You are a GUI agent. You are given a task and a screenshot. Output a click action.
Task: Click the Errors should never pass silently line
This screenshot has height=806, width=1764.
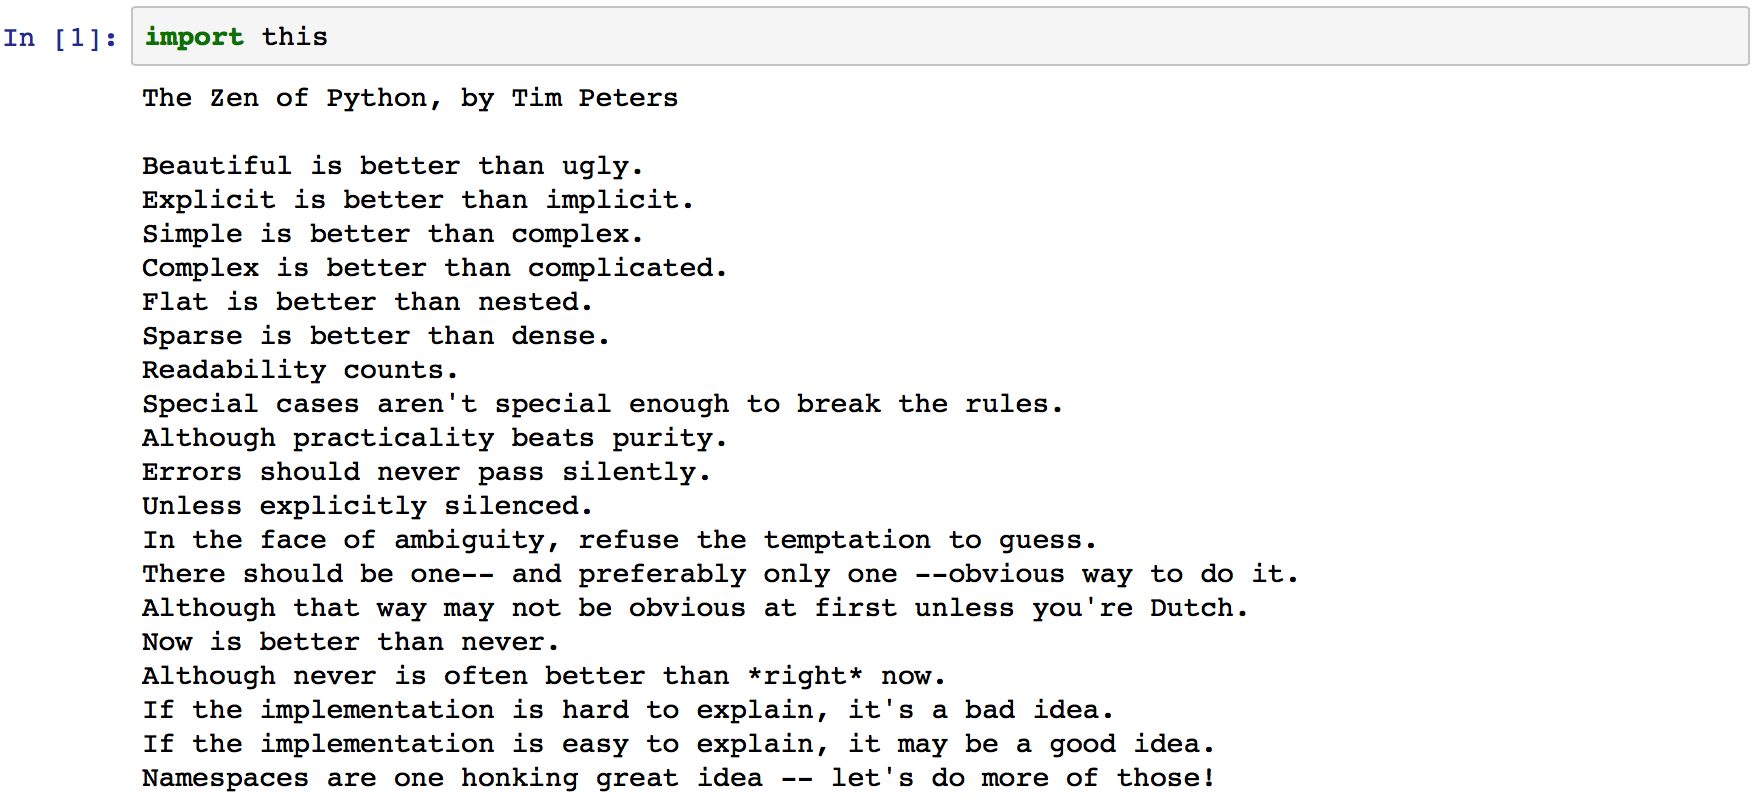tap(426, 472)
